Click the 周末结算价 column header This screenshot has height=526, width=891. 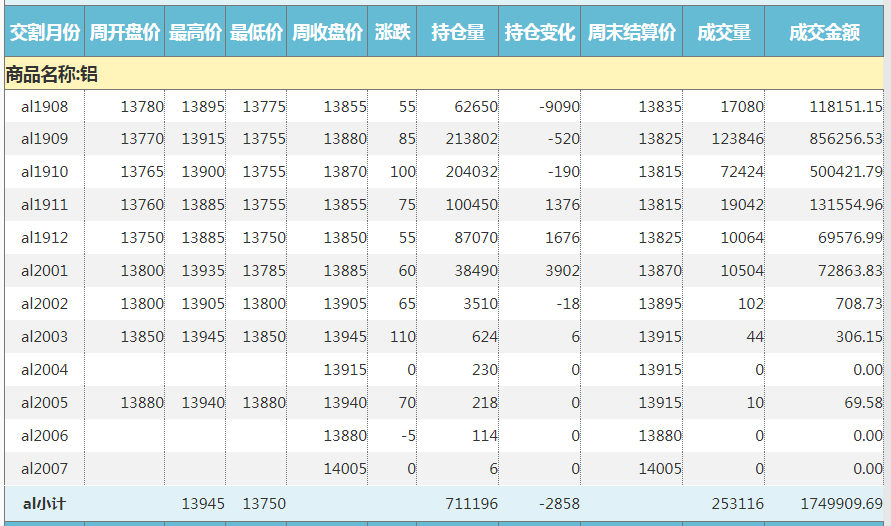pyautogui.click(x=632, y=33)
